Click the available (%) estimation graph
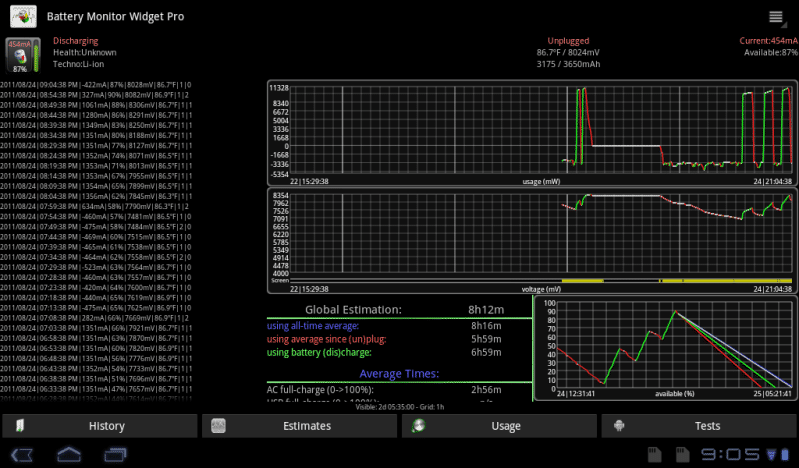This screenshot has height=468, width=799. coord(666,348)
